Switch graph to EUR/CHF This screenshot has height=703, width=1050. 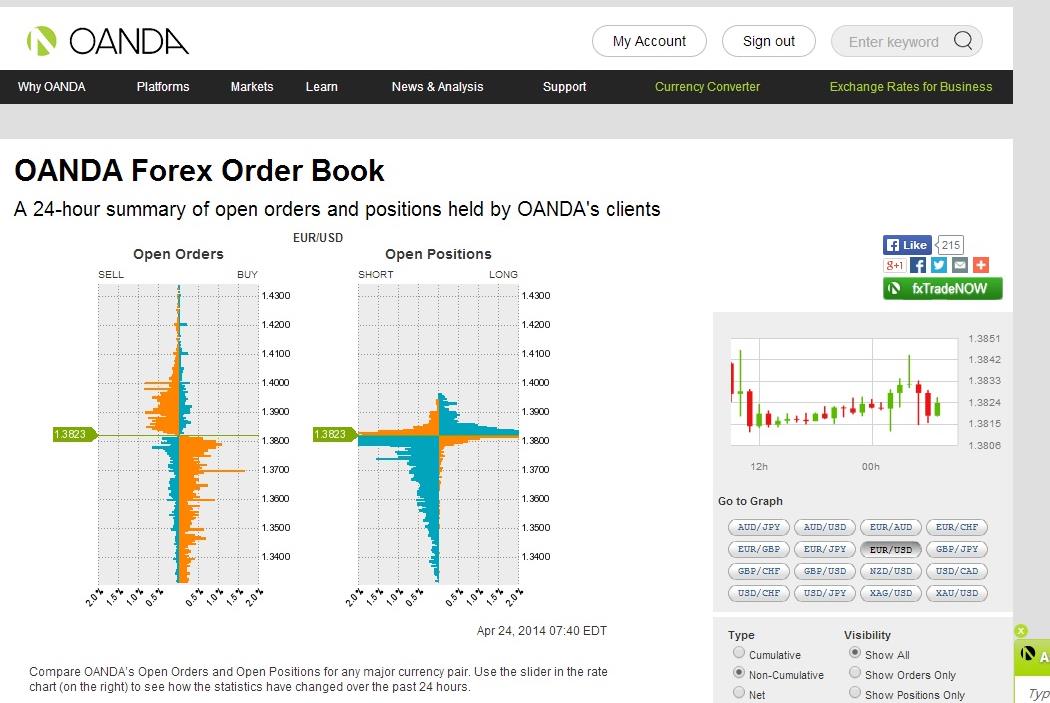point(957,528)
